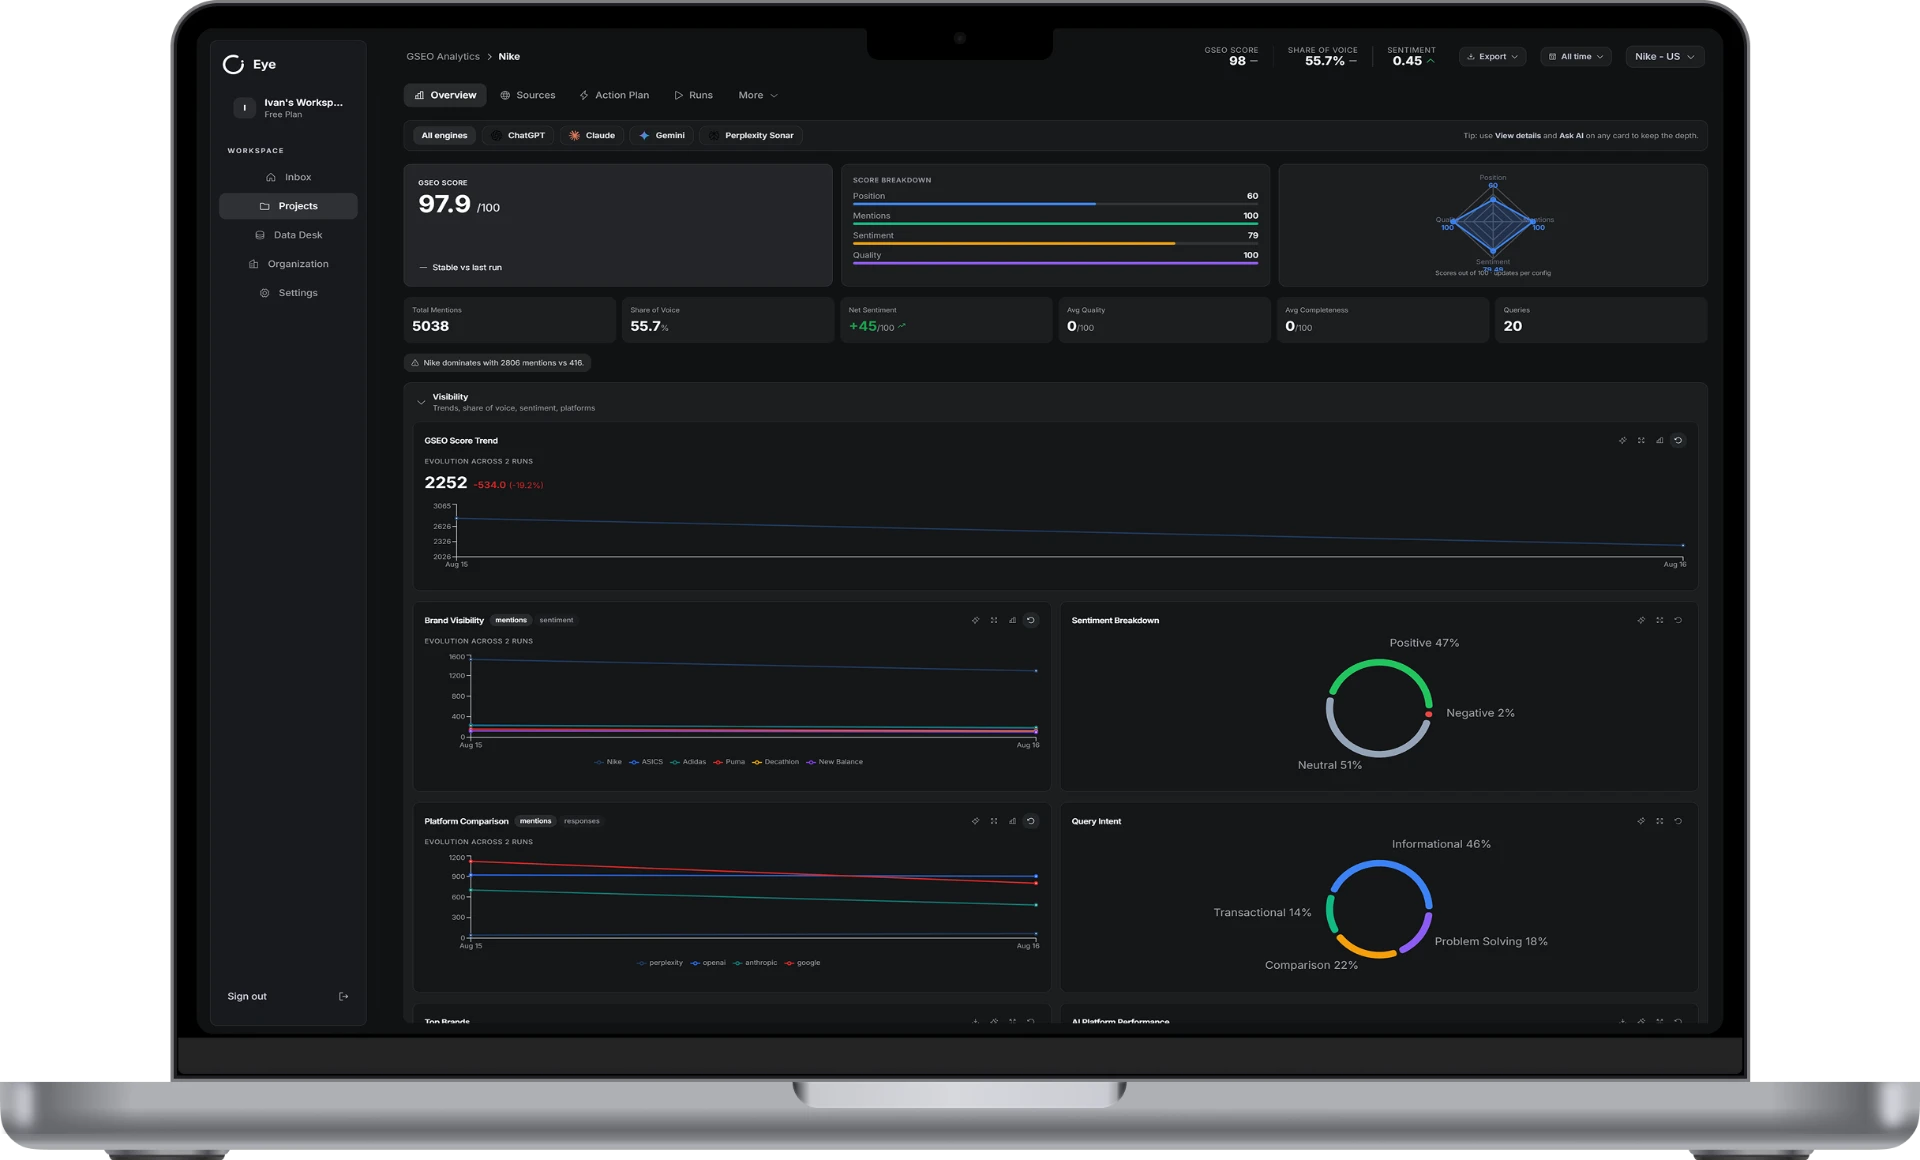This screenshot has width=1920, height=1160.
Task: Collapse the Visibility section
Action: [421, 402]
